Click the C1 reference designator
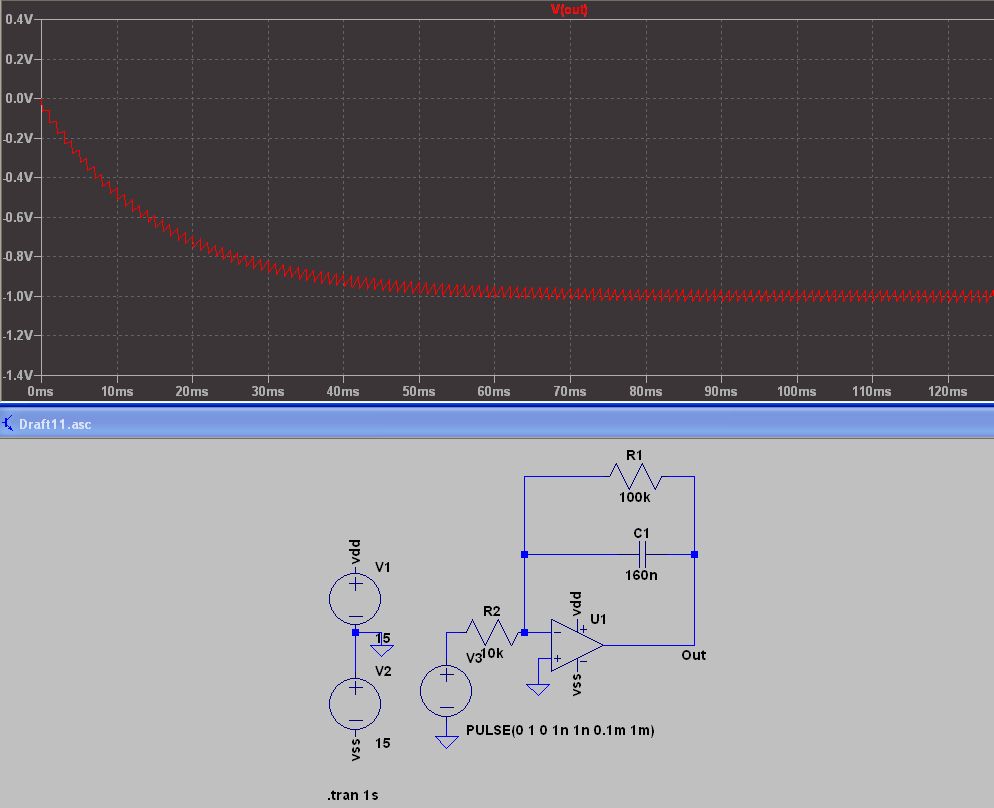This screenshot has width=994, height=808. click(x=642, y=534)
